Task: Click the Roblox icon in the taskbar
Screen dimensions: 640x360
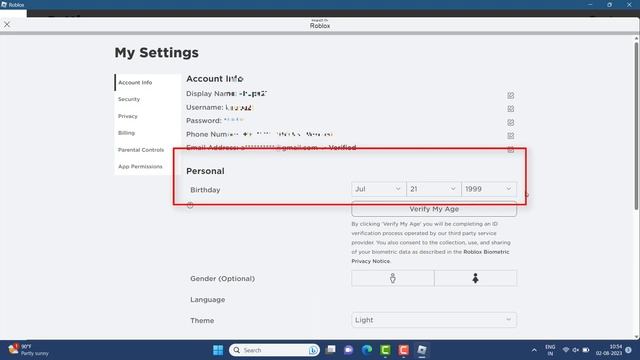Action: [422, 350]
